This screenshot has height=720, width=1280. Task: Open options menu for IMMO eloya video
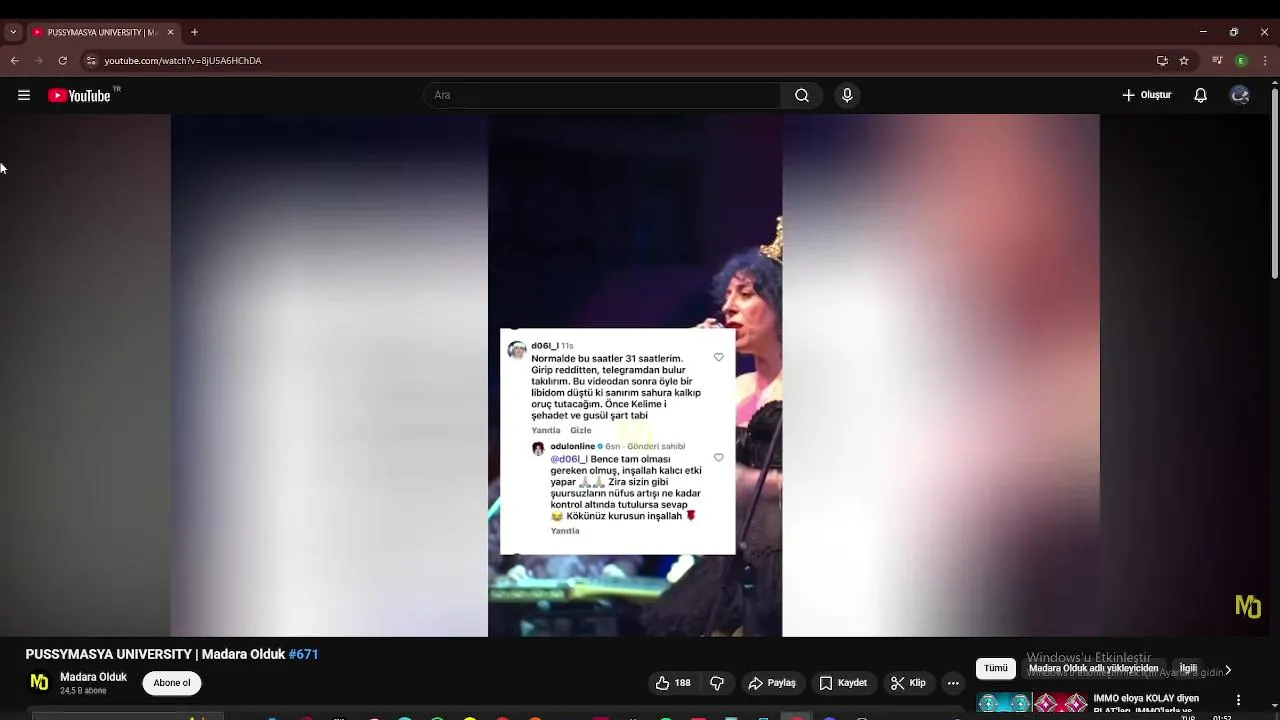coord(1238,700)
